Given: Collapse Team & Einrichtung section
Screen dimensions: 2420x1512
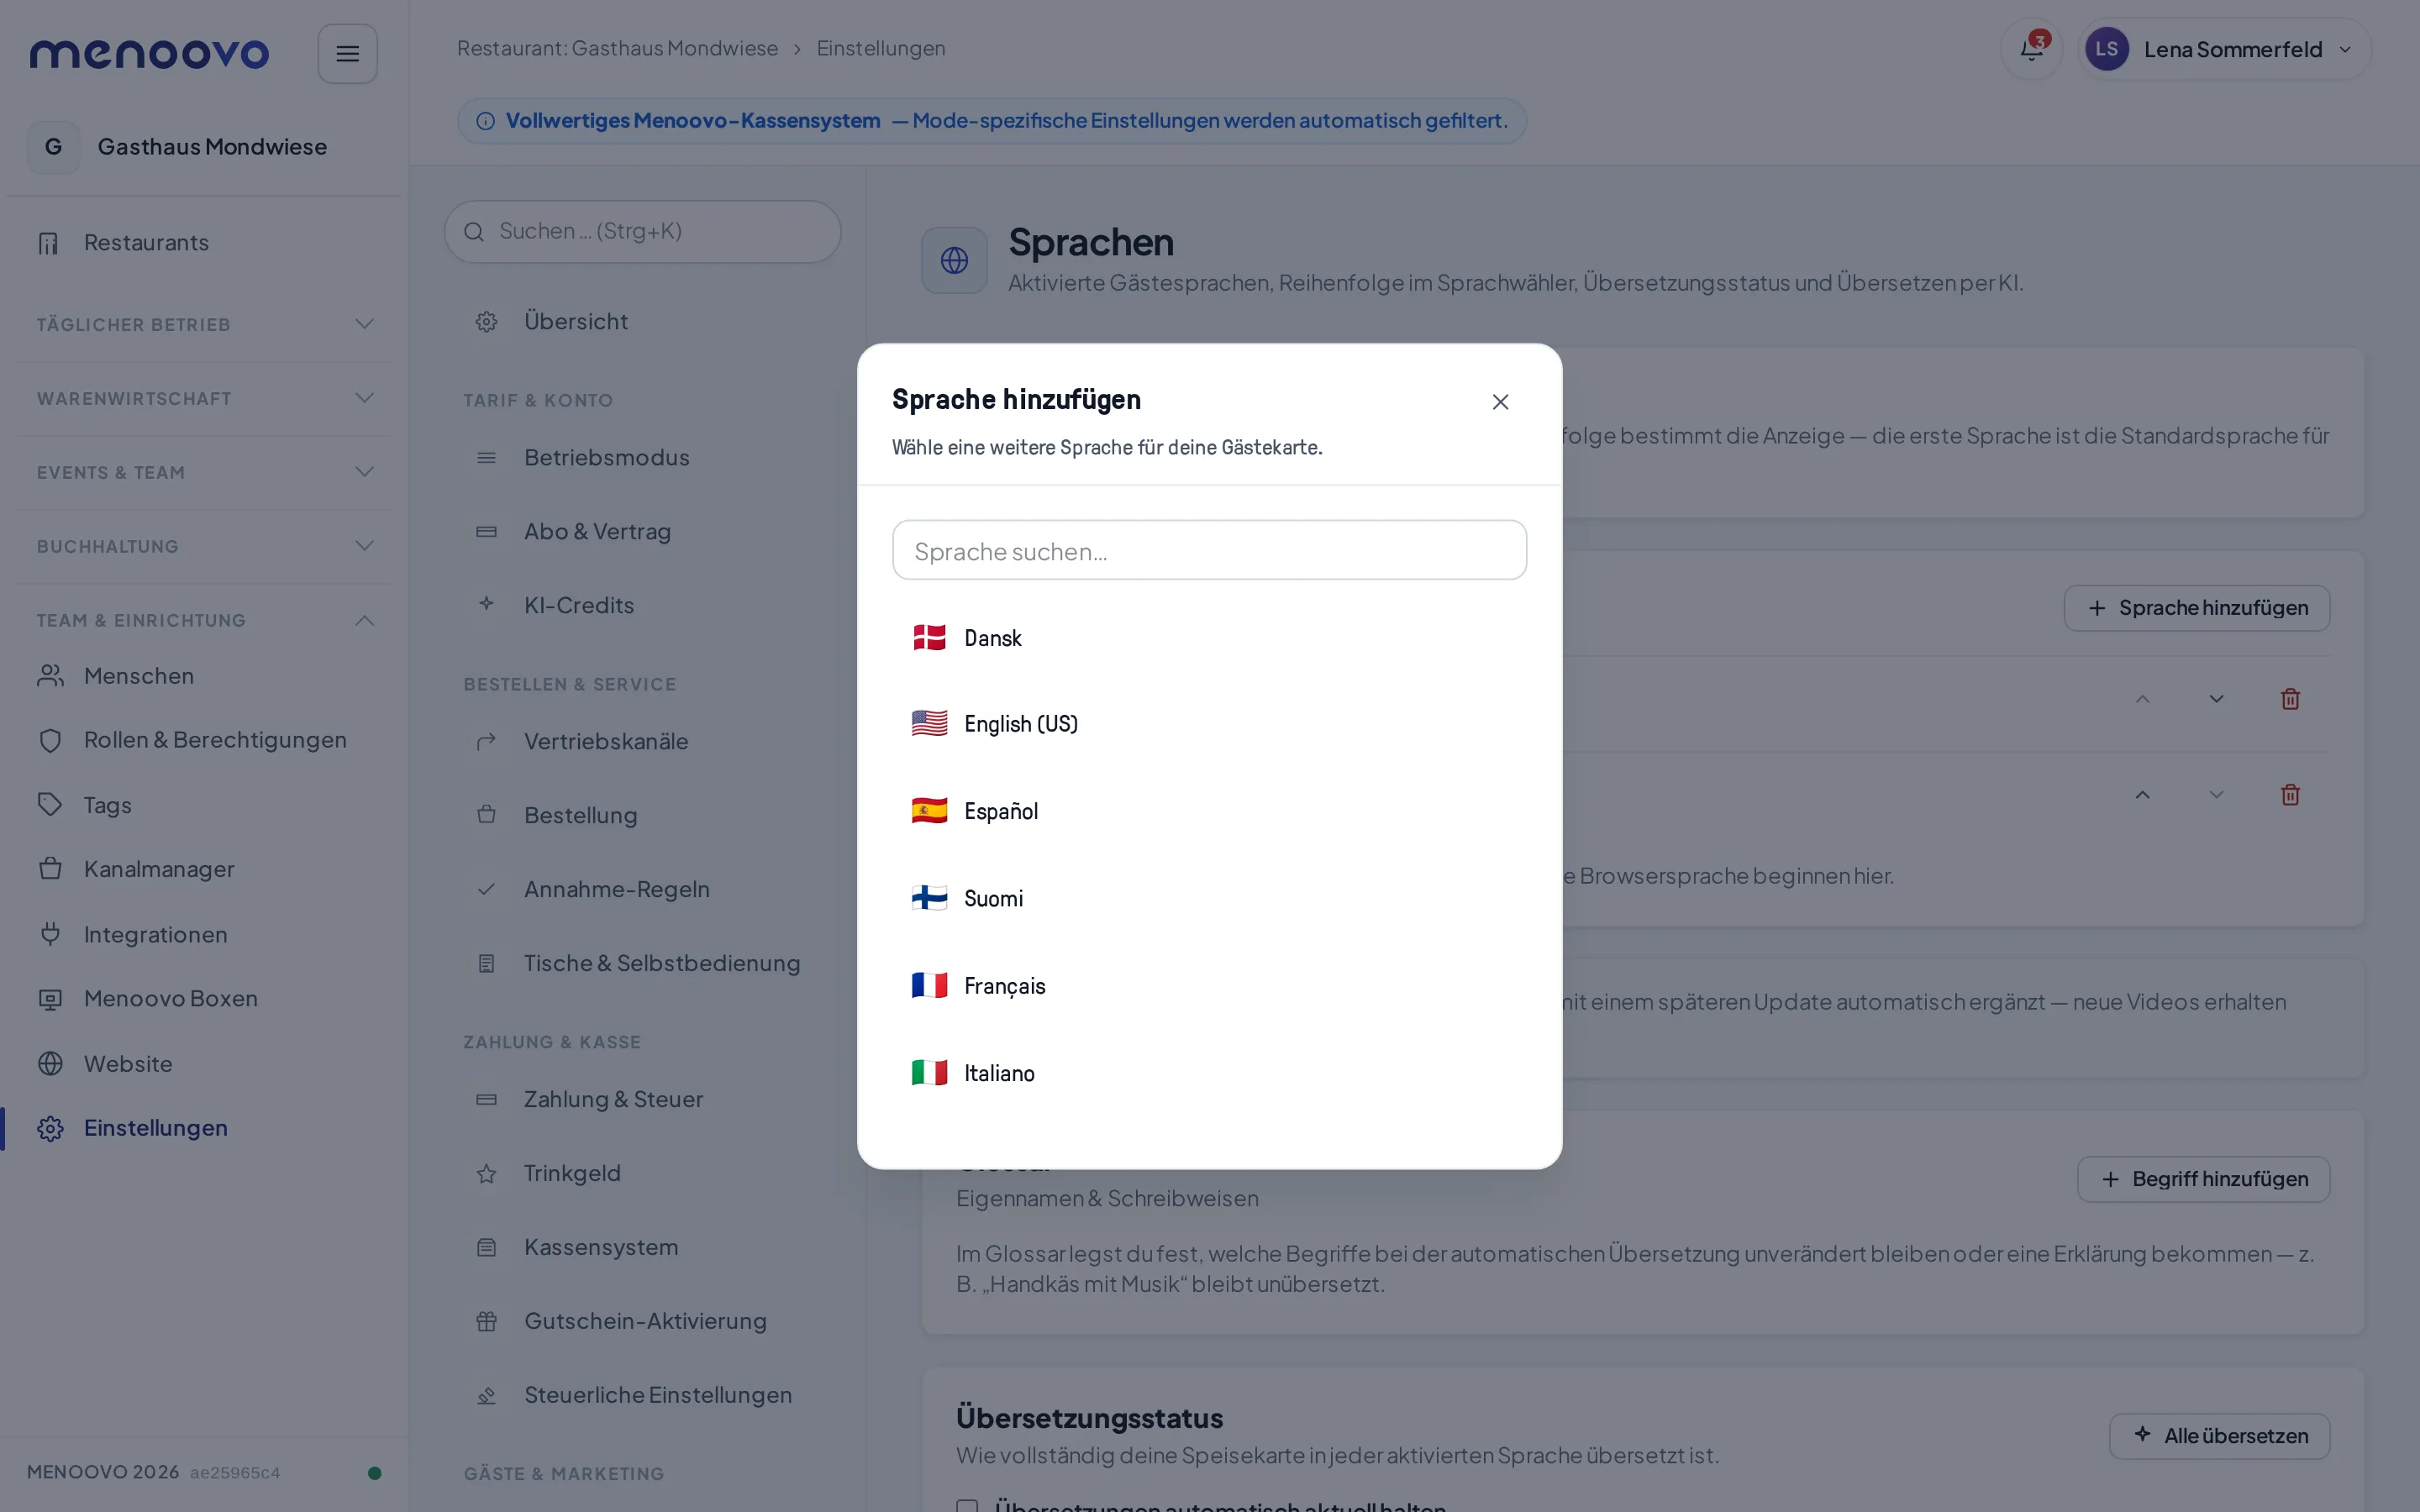Looking at the screenshot, I should point(205,620).
